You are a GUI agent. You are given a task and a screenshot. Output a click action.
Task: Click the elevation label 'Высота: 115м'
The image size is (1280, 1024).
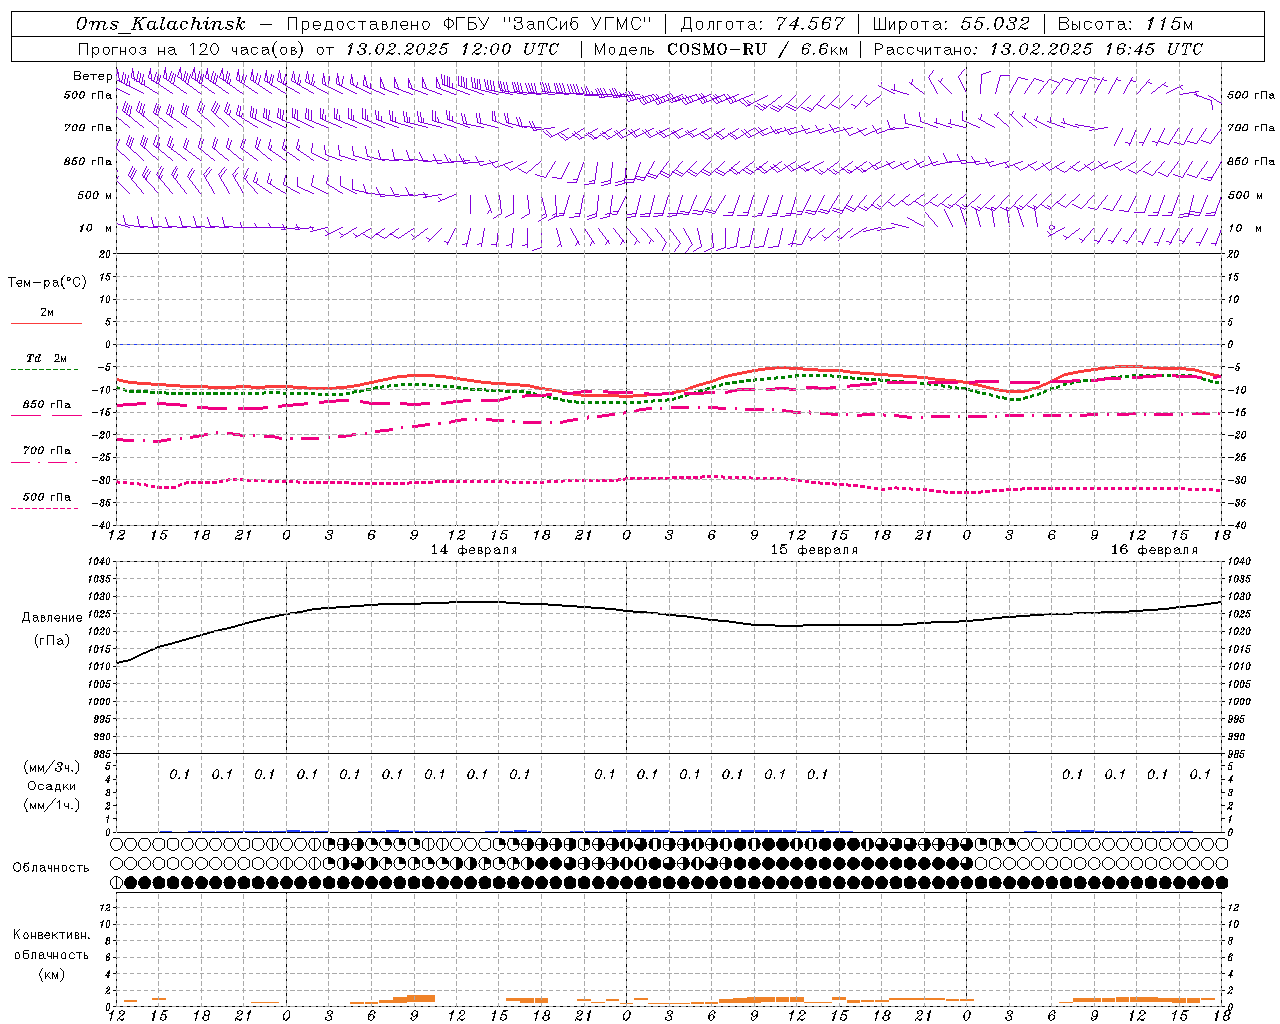pyautogui.click(x=1125, y=24)
